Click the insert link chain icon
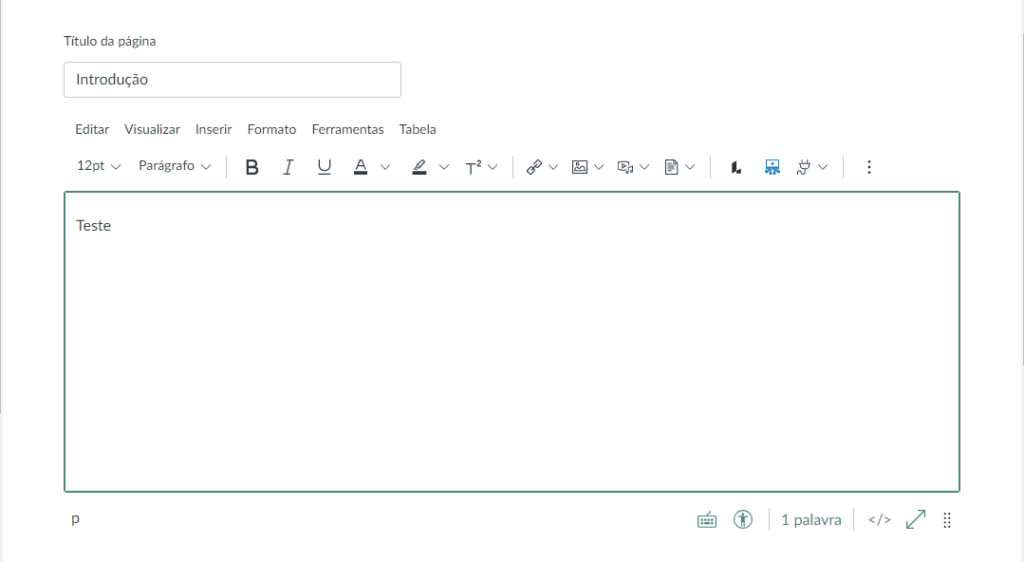The height and width of the screenshot is (562, 1024). (x=534, y=167)
